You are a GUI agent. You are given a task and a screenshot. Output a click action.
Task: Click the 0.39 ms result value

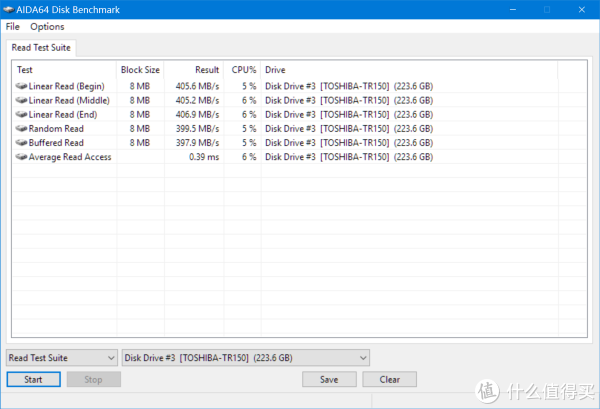pos(204,157)
